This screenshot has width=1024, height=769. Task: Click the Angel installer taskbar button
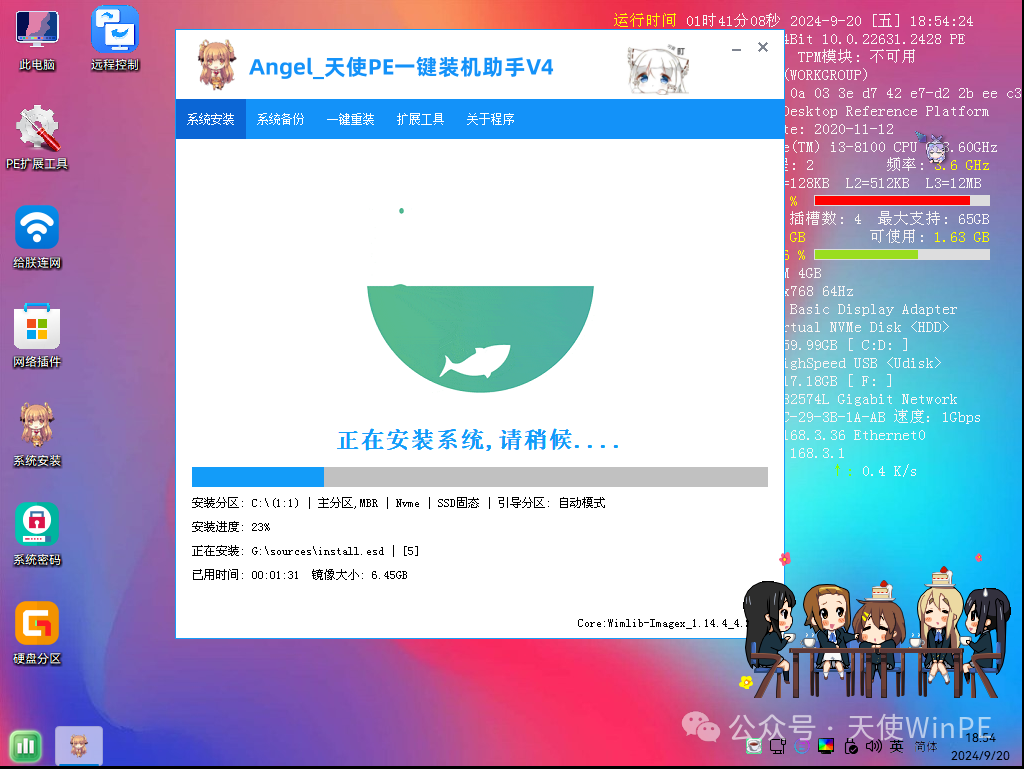coord(78,745)
